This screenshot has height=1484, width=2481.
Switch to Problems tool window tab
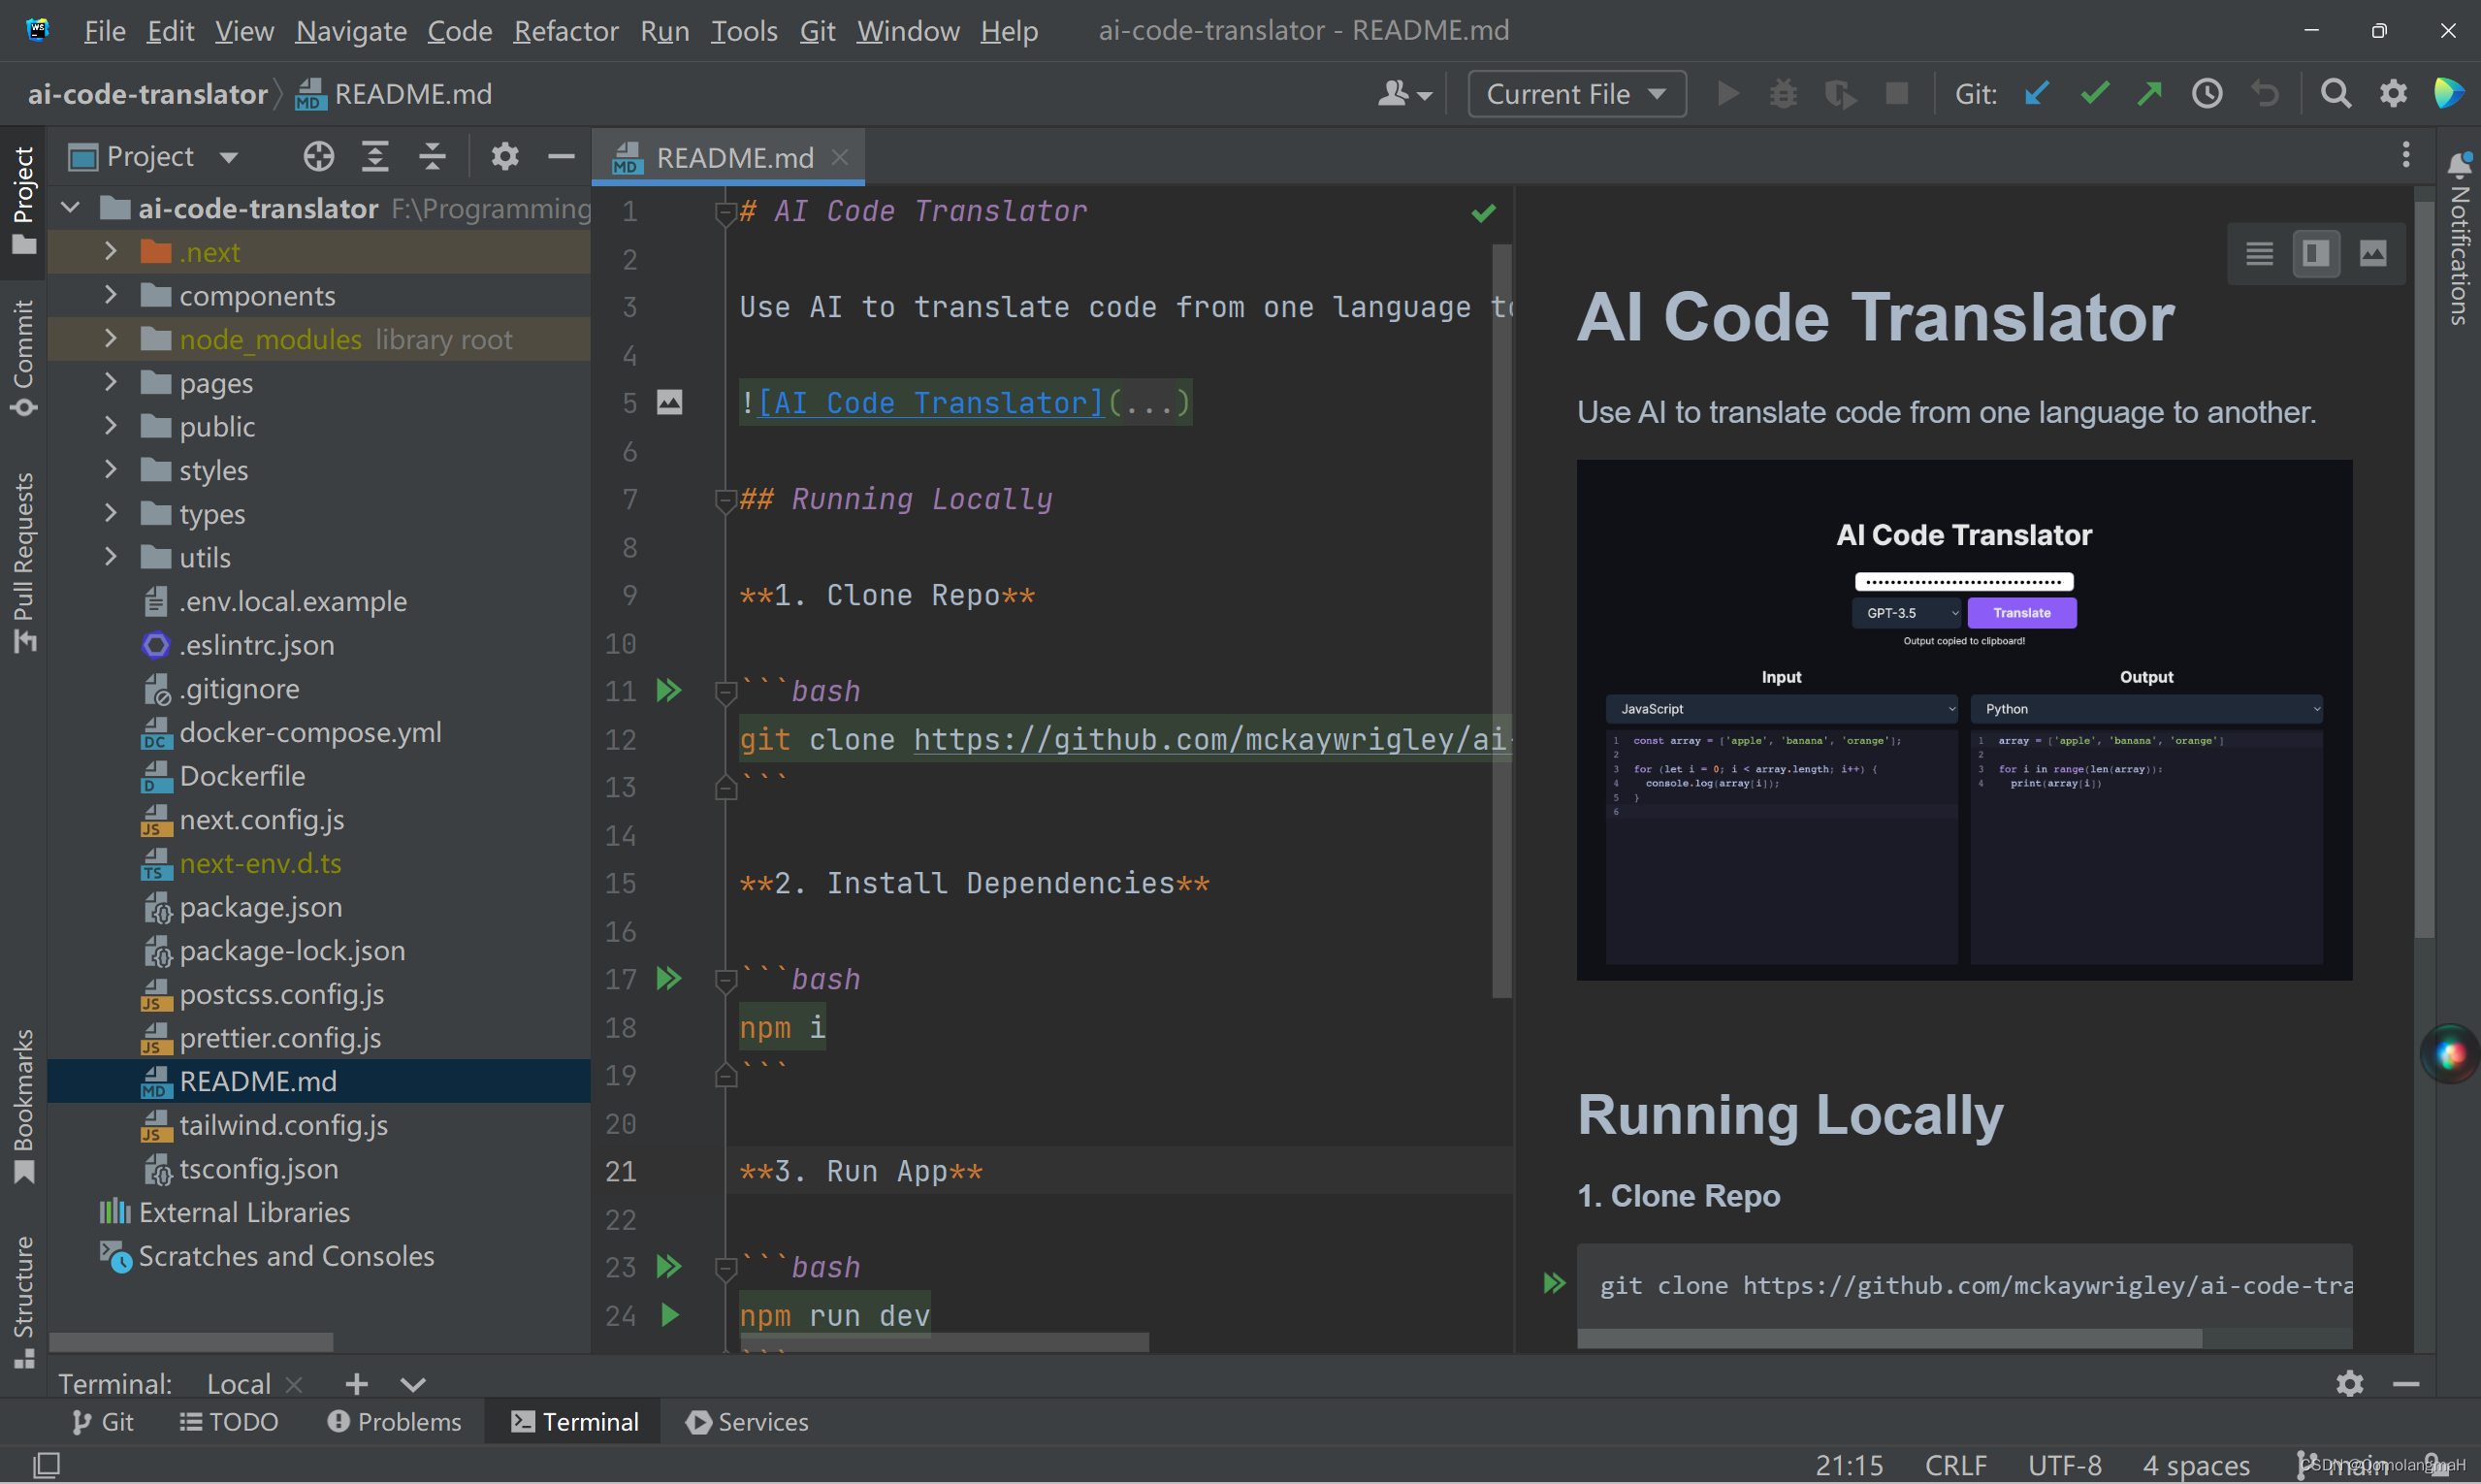tap(394, 1421)
